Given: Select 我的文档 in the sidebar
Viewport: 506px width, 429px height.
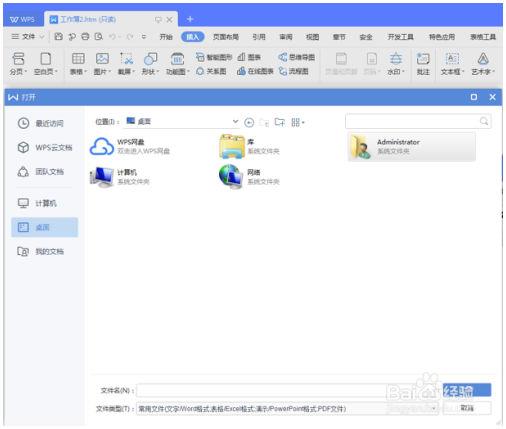Looking at the screenshot, I should click(41, 251).
